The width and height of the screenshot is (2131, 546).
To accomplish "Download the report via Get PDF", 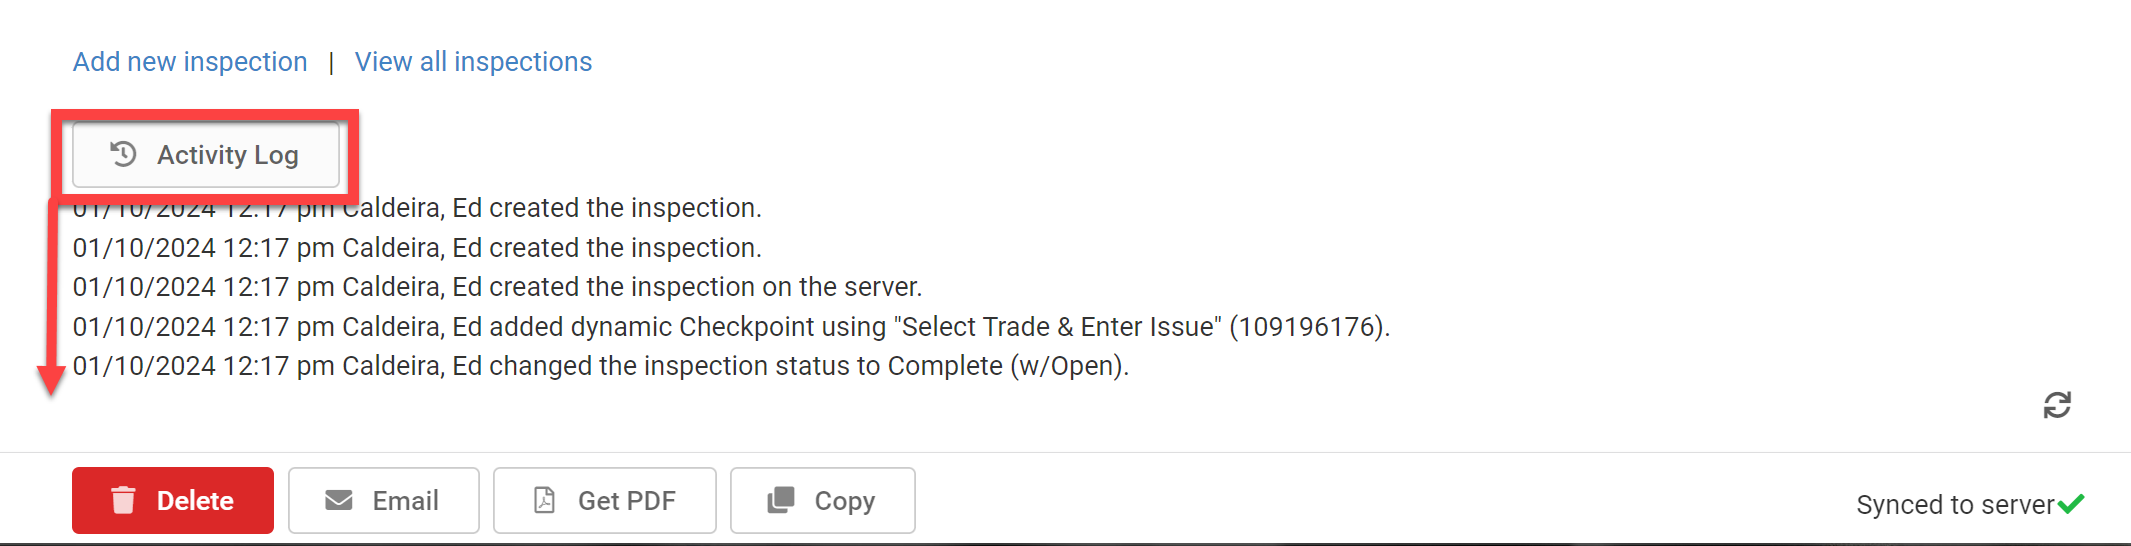I will tap(605, 500).
